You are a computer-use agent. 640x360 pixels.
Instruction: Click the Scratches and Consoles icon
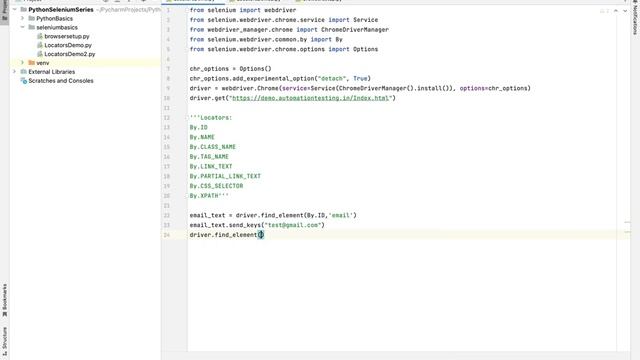coord(24,81)
